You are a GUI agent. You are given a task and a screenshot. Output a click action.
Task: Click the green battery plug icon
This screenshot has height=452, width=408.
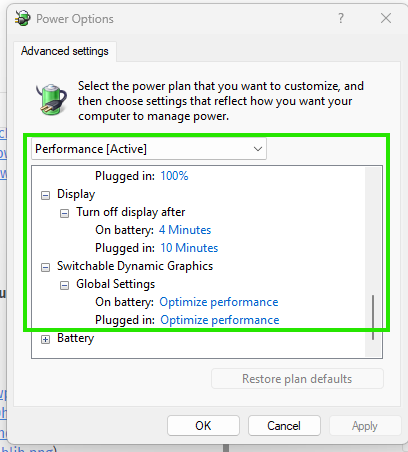[51, 99]
